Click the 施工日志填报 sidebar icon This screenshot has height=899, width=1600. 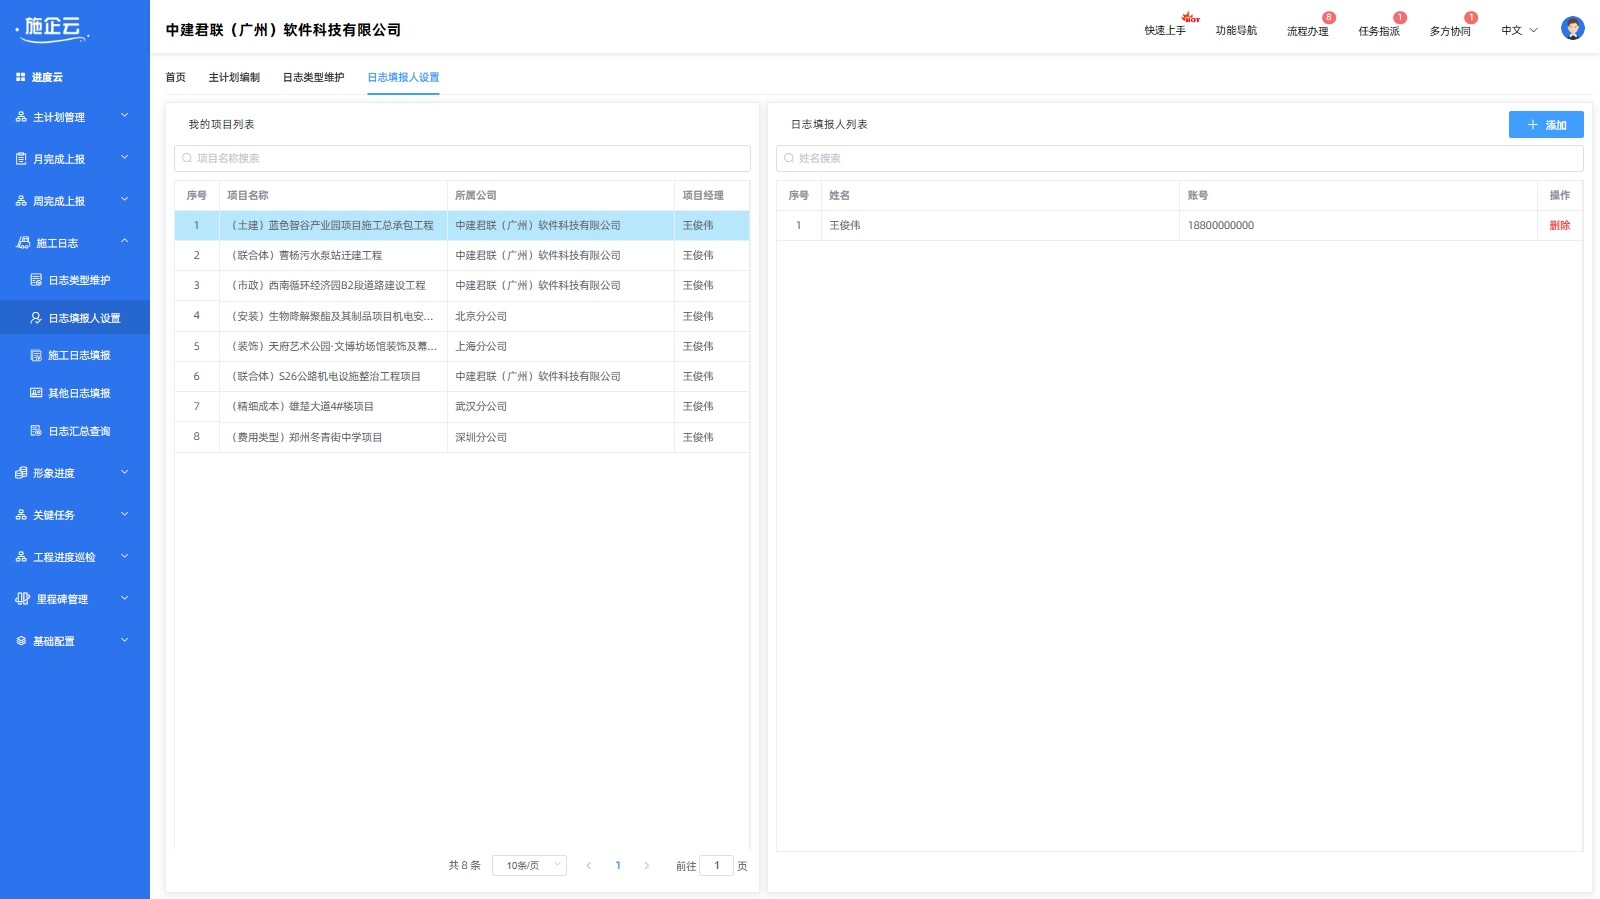[x=36, y=356]
